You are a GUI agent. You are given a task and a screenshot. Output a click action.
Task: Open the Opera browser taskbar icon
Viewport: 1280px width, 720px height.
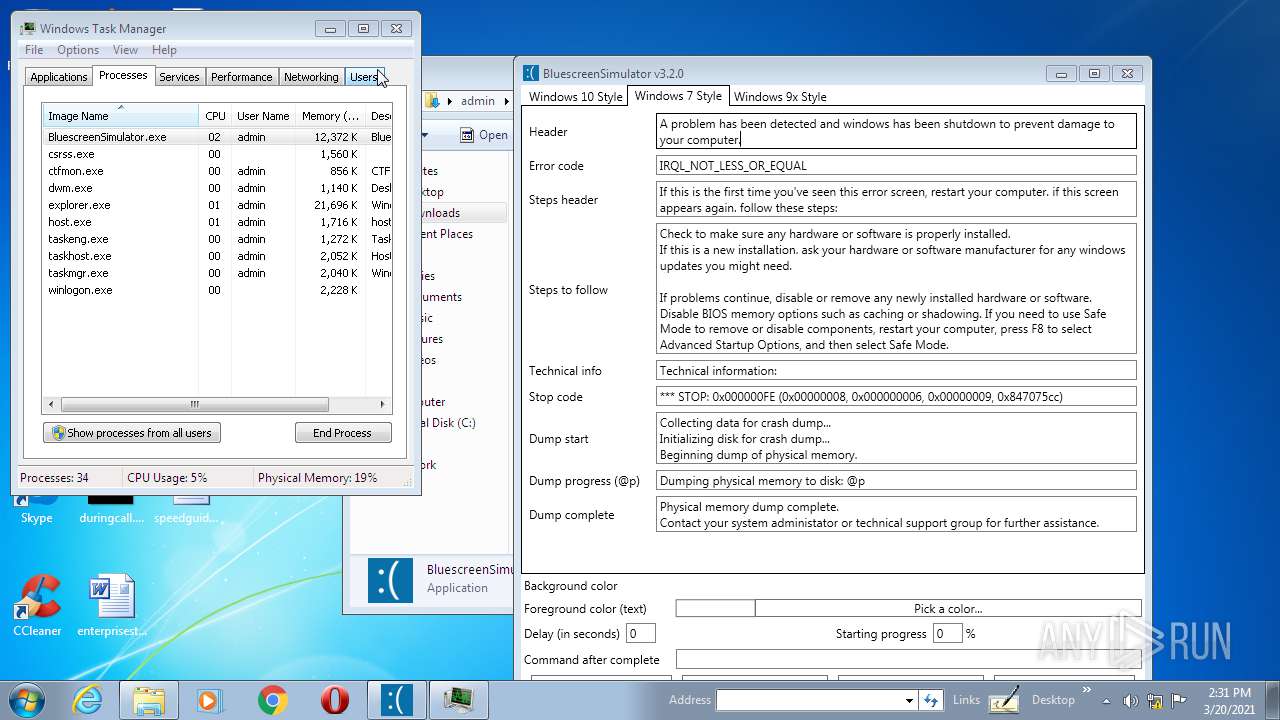coord(335,700)
